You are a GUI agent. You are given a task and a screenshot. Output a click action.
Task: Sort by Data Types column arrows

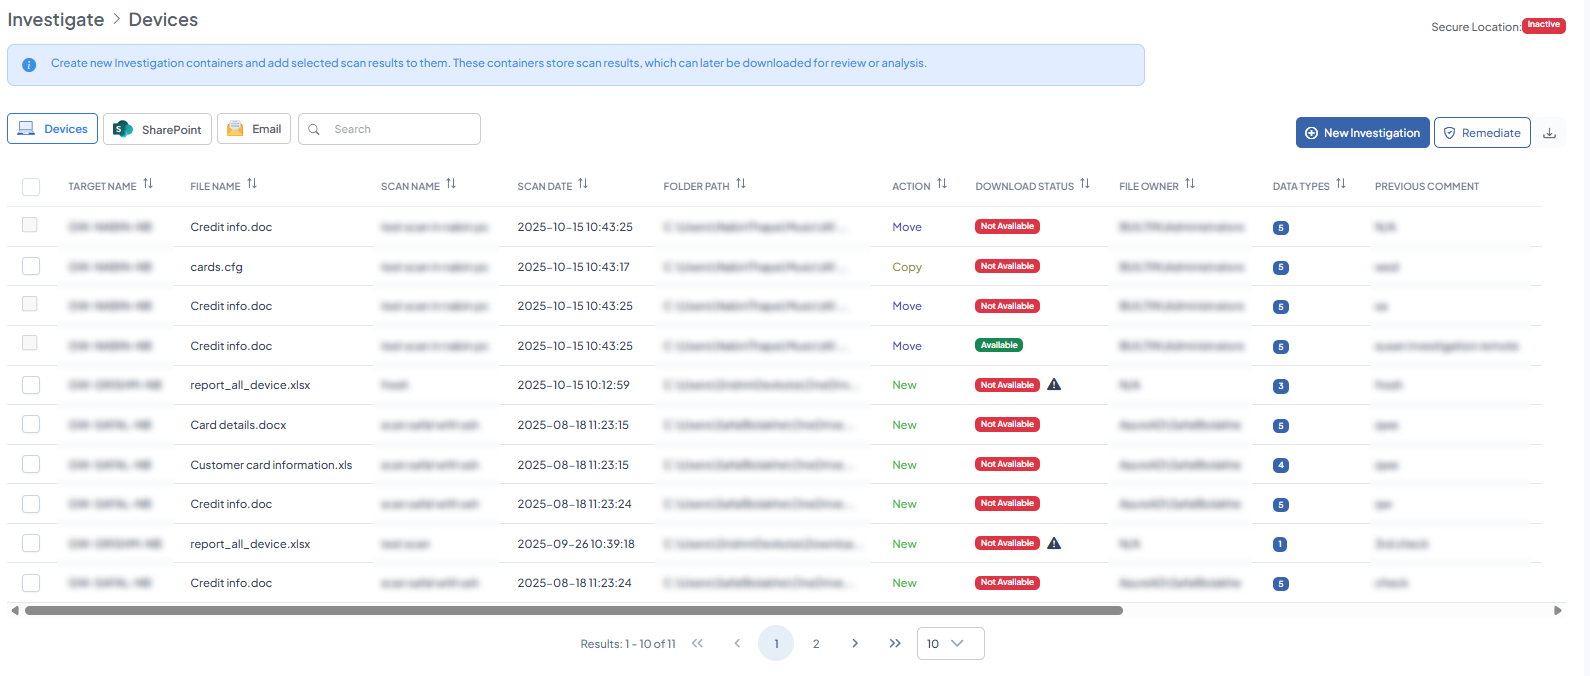point(1341,185)
